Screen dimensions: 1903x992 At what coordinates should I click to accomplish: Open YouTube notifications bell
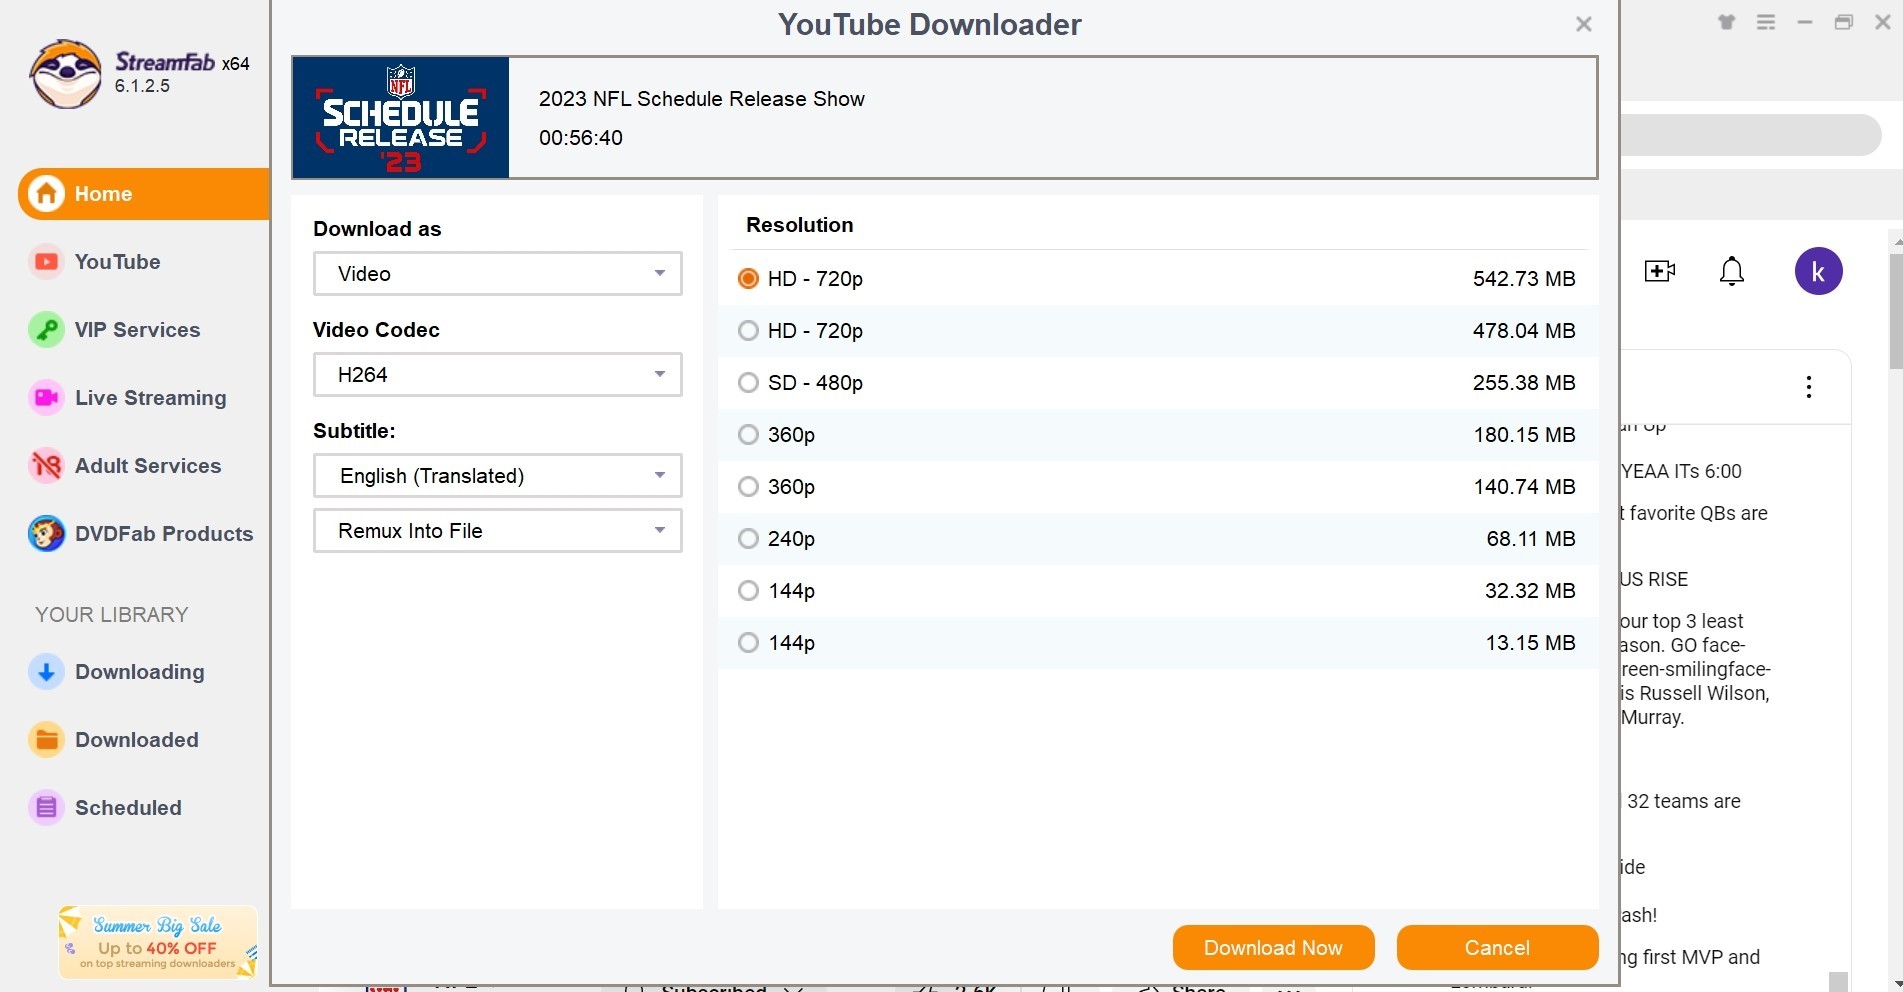[x=1732, y=271]
